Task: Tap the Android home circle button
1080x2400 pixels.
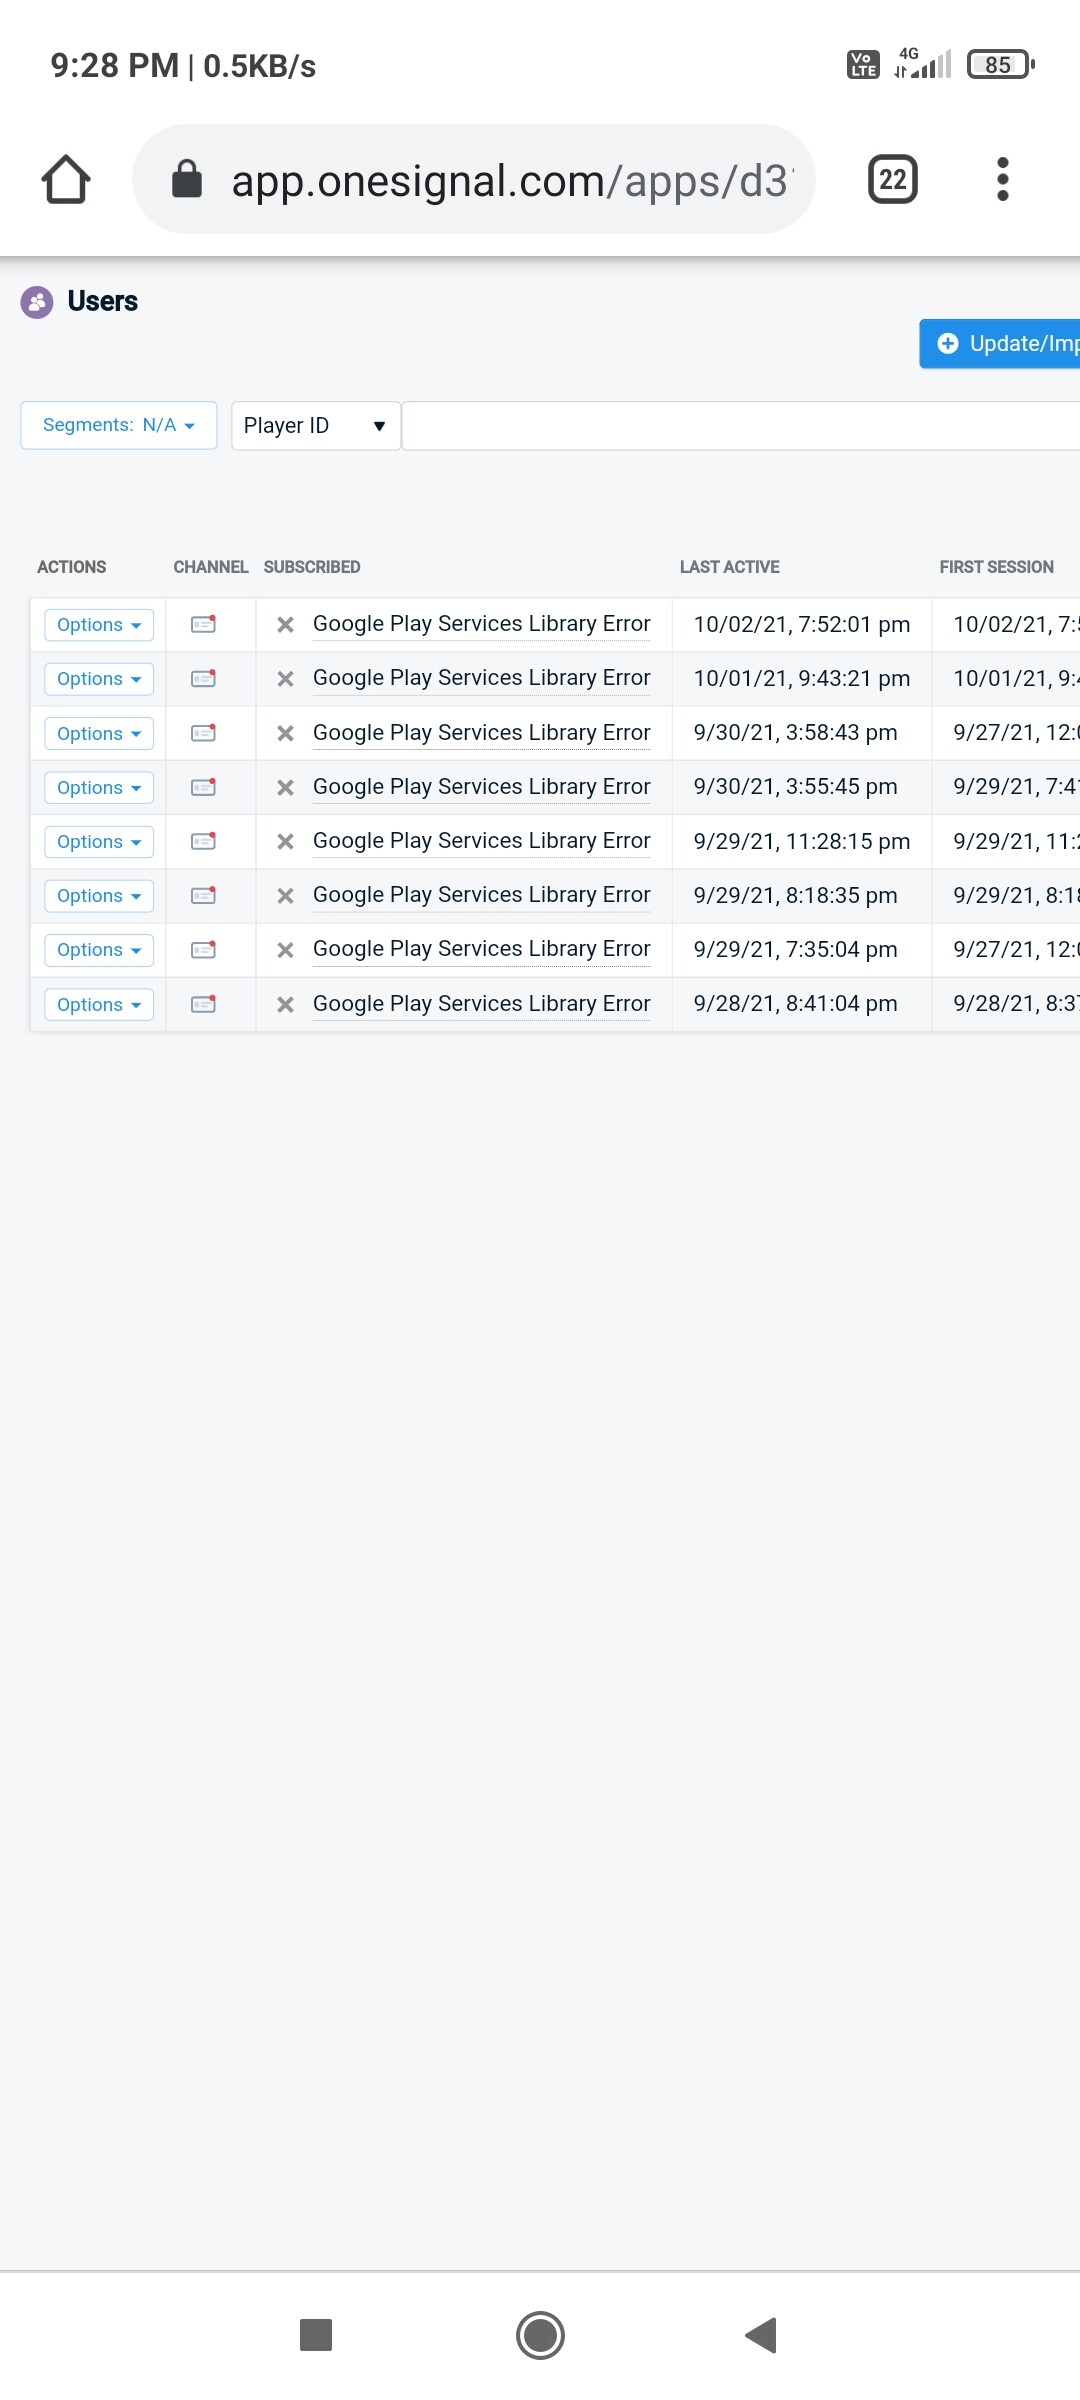Action: [540, 2335]
